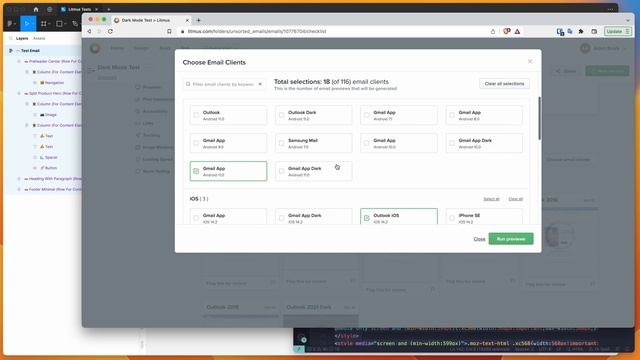This screenshot has width=640, height=360.
Task: Click the email client list scrollbar
Action: click(539, 118)
